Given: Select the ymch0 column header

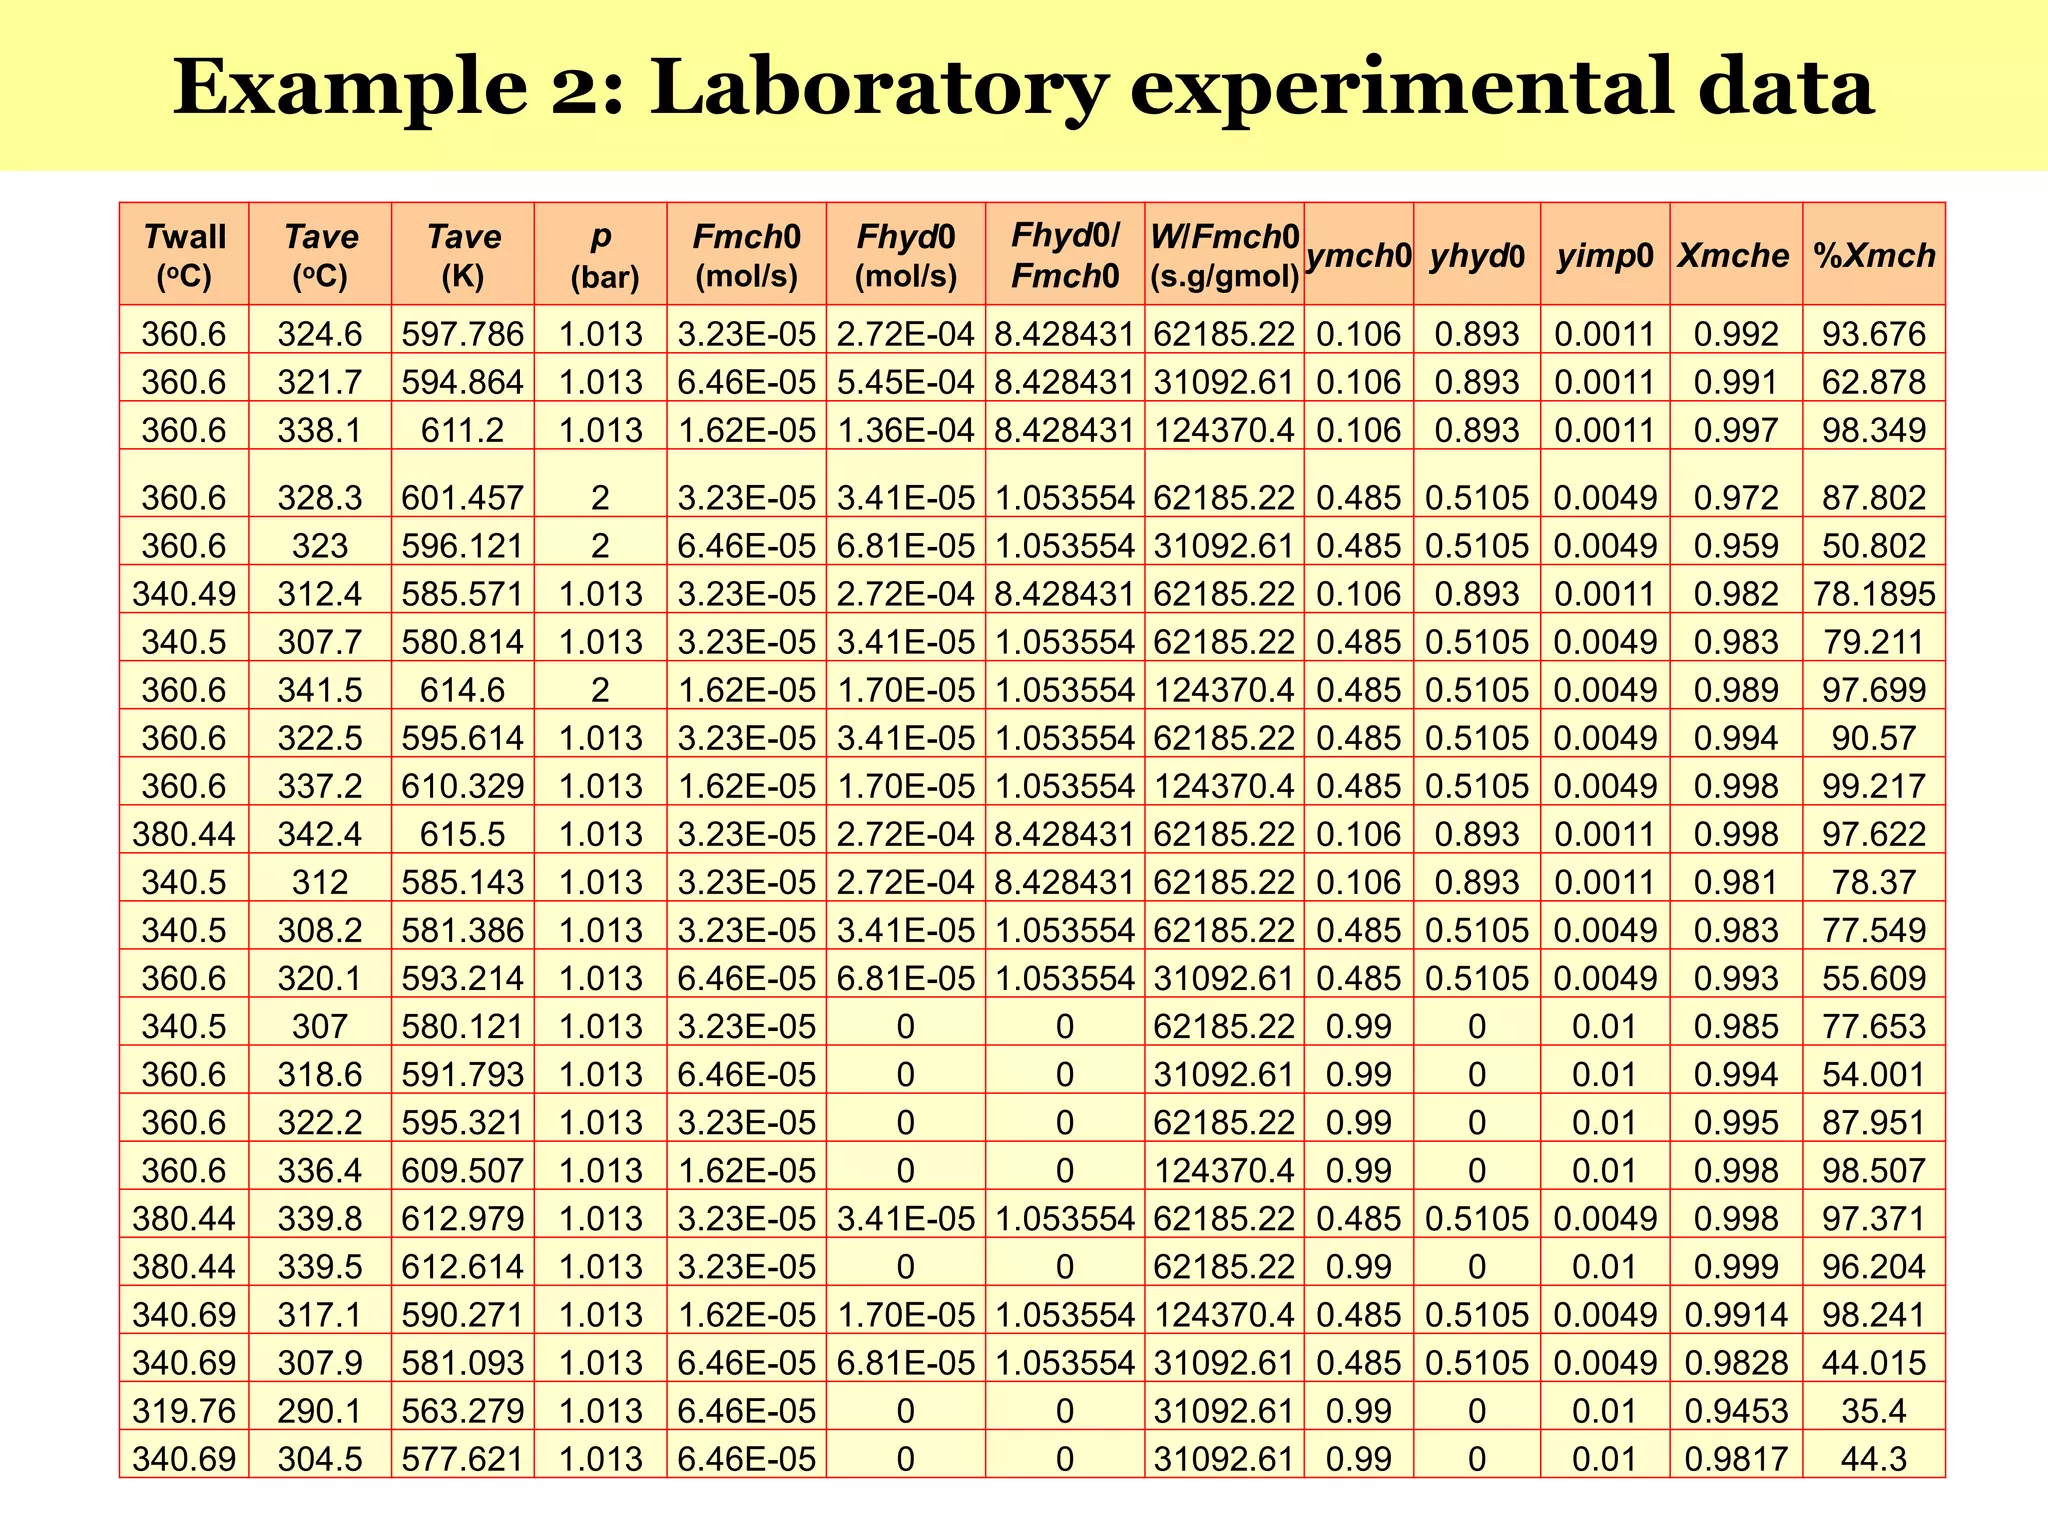Looking at the screenshot, I should (x=1358, y=256).
